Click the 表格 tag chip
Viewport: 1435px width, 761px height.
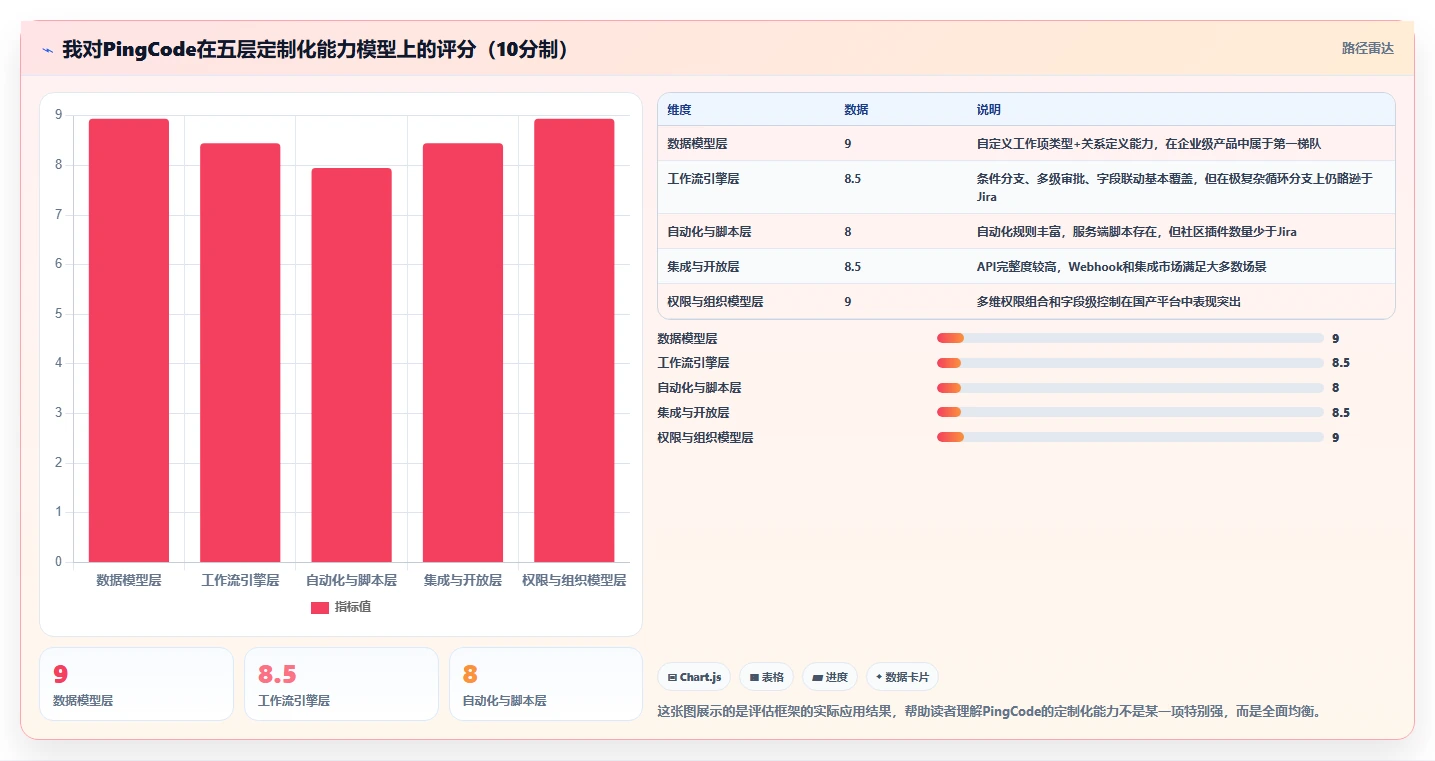point(766,677)
